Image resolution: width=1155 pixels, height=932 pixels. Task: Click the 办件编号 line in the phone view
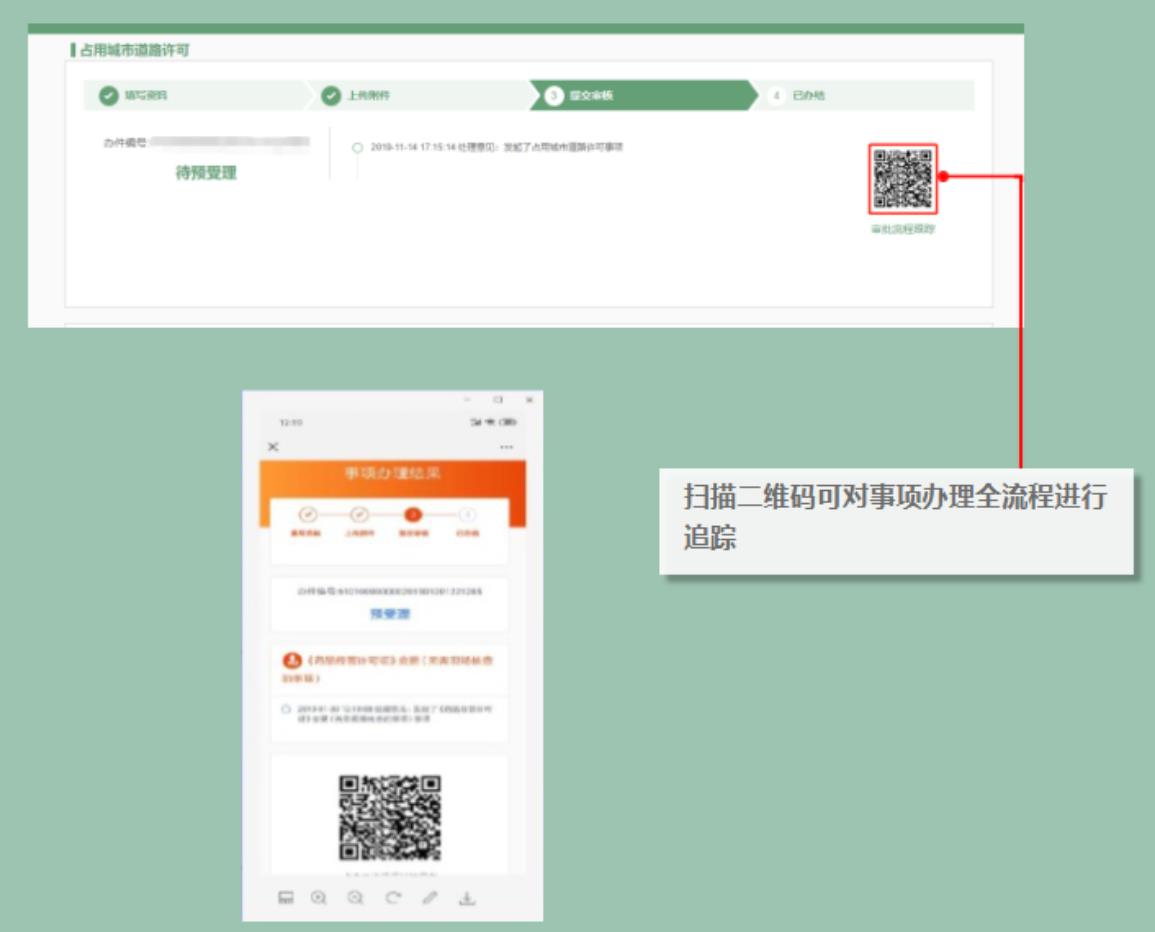point(390,592)
